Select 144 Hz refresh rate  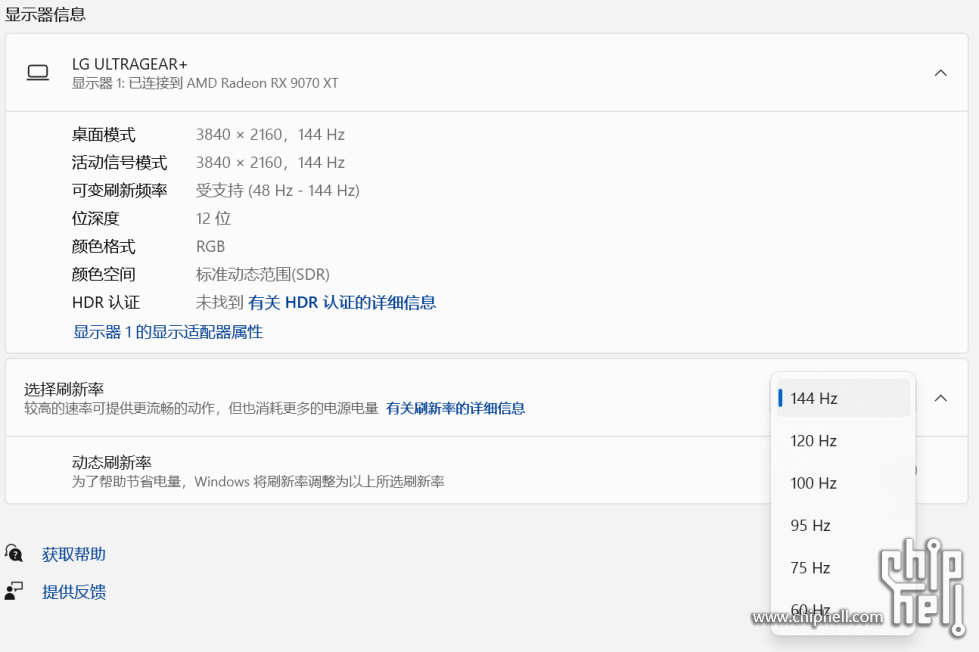843,398
